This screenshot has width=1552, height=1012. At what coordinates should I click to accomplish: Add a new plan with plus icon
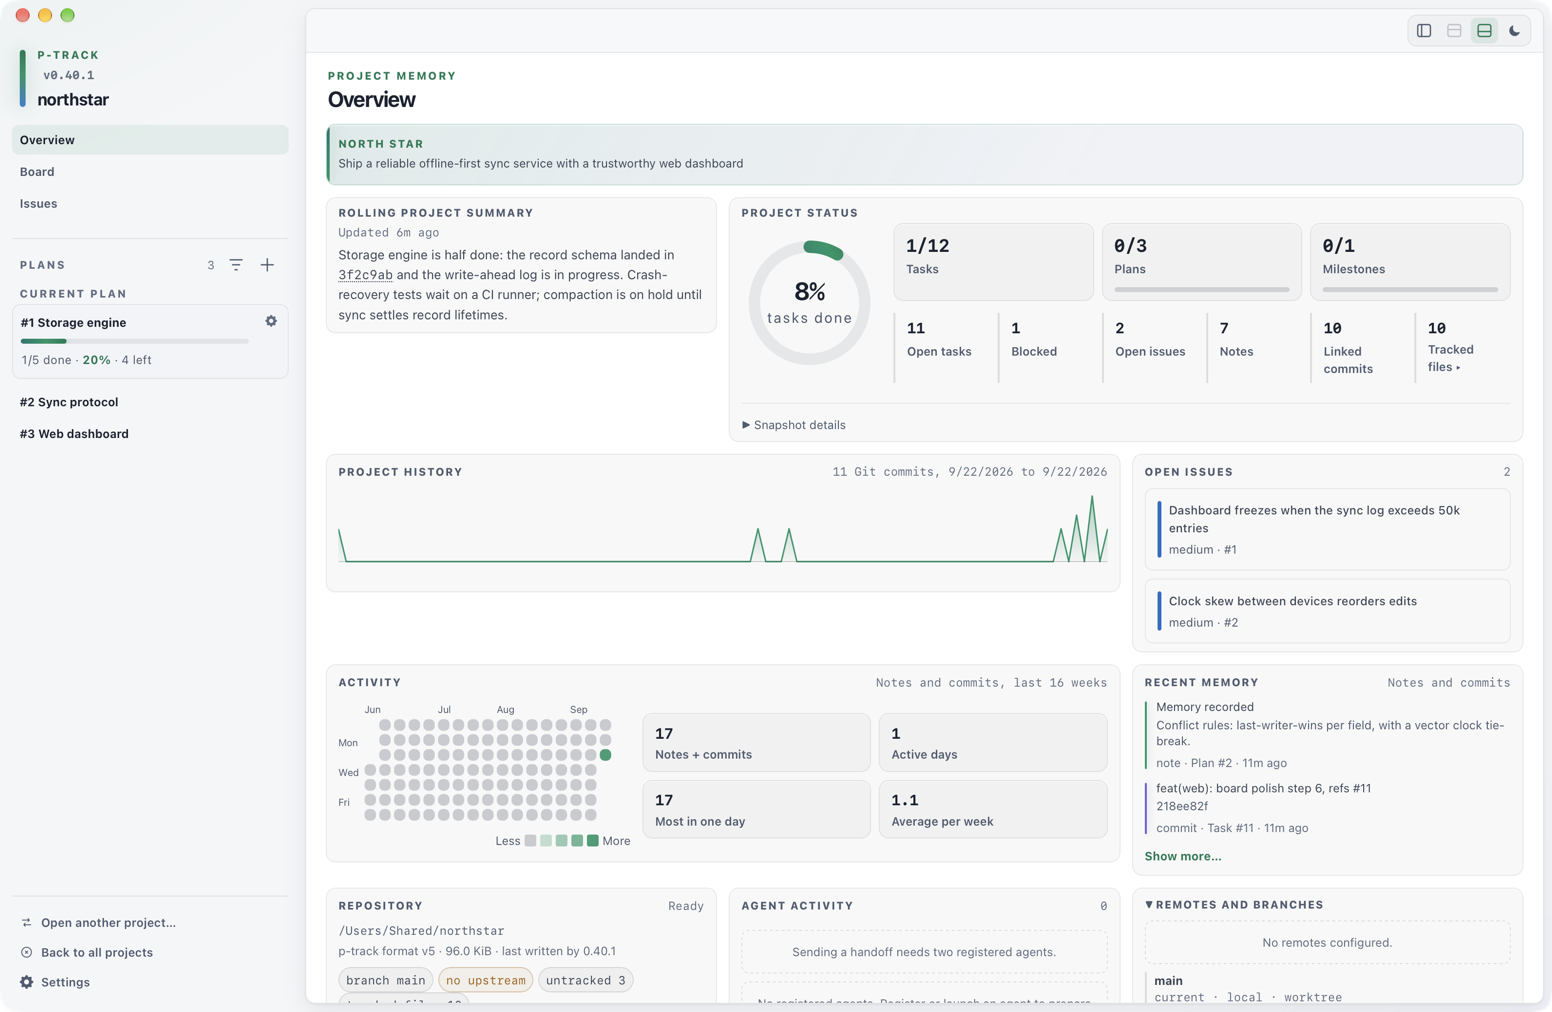coord(267,265)
